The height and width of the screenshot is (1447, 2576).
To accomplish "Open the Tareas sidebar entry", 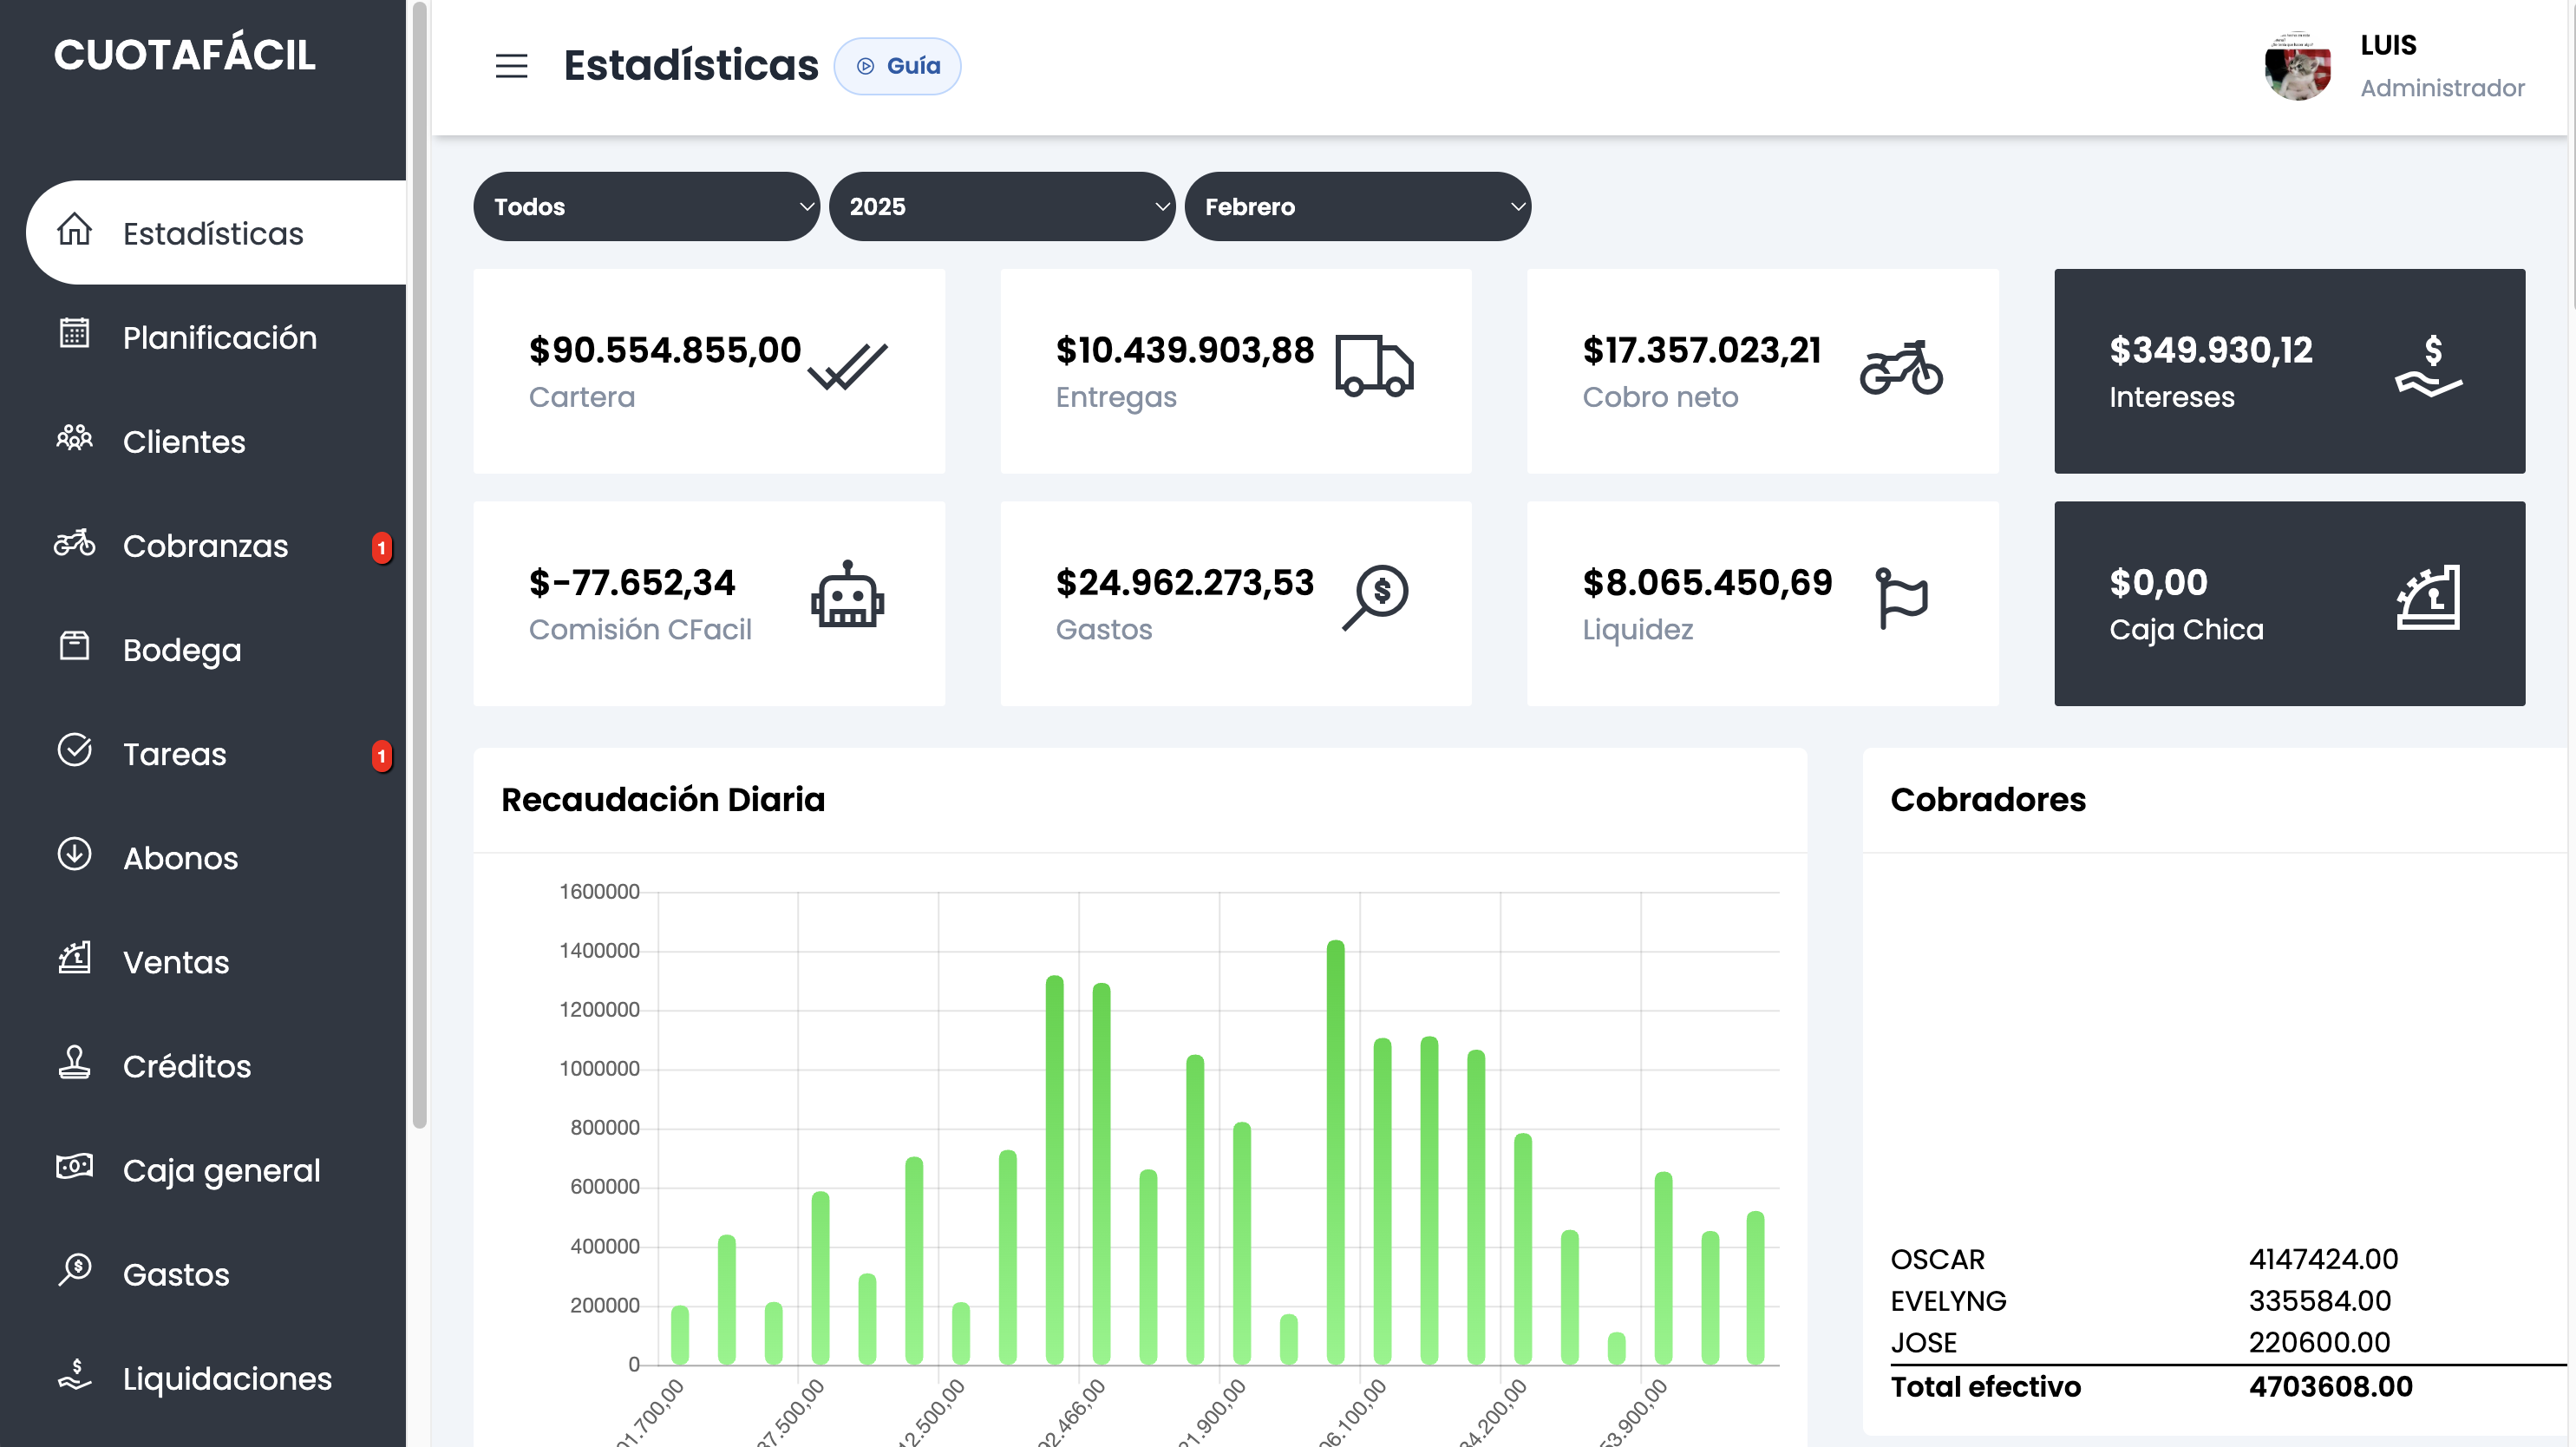I will (x=174, y=754).
